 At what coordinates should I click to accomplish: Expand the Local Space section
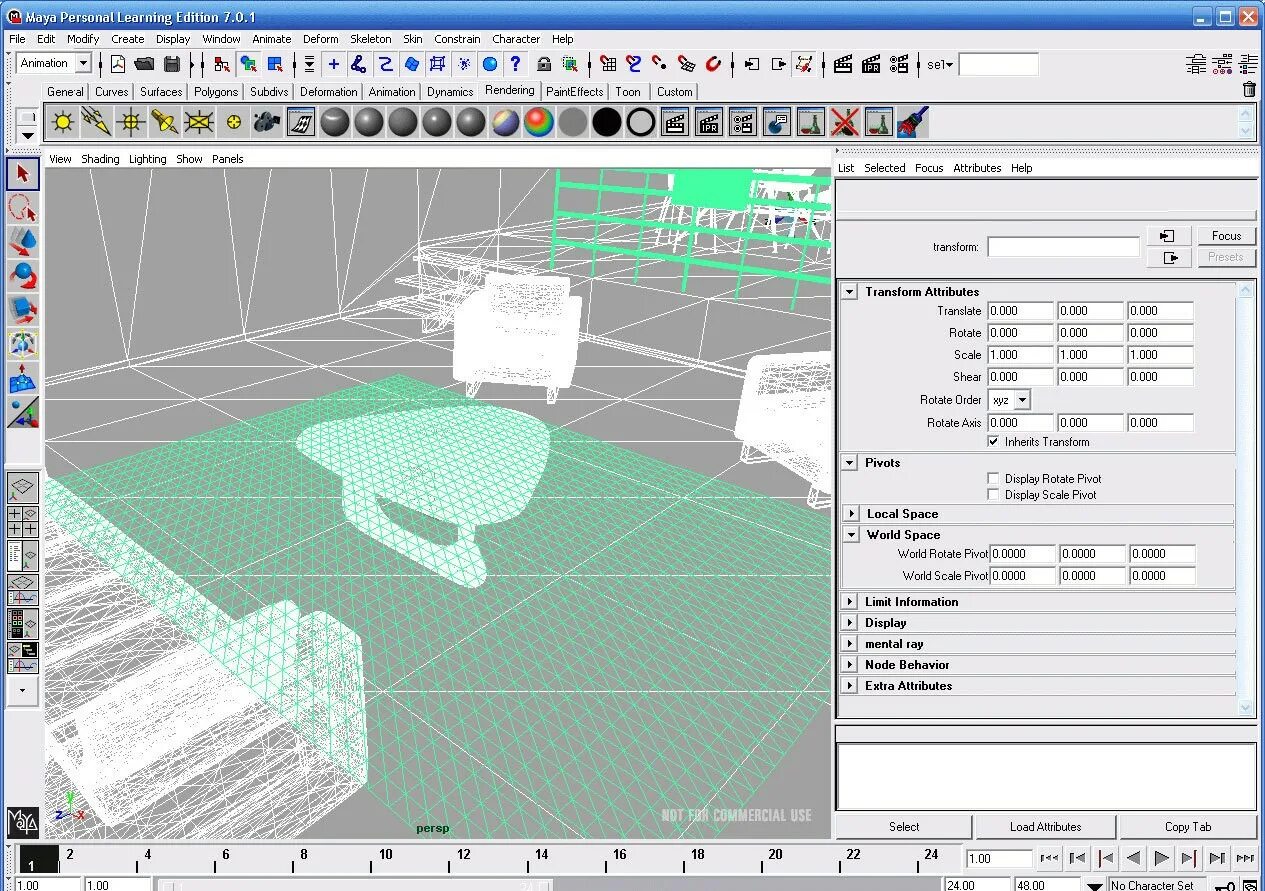point(852,514)
